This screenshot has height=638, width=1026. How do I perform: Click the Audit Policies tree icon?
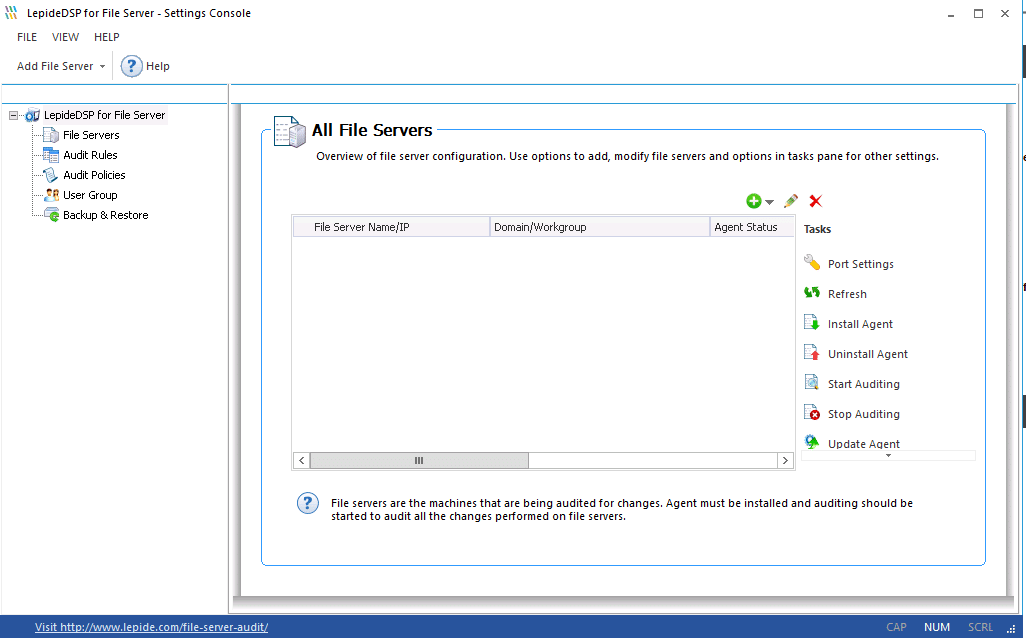[x=51, y=175]
